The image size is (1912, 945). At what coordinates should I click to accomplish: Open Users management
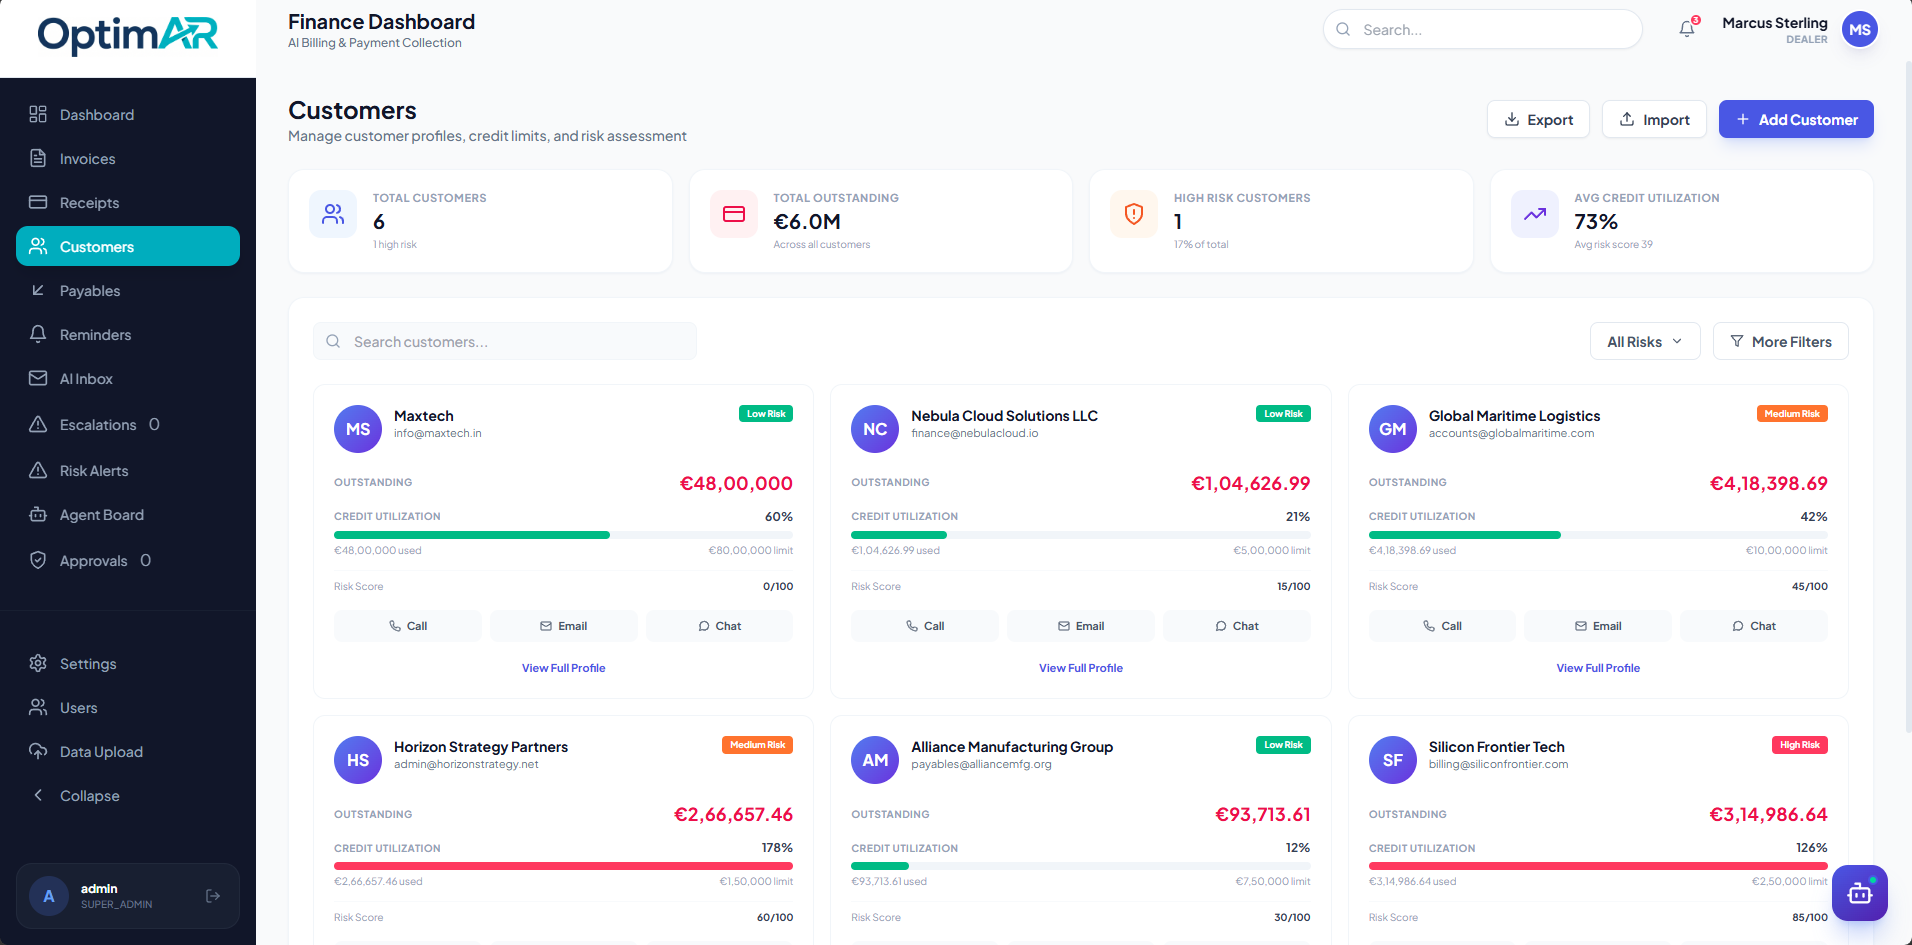click(x=128, y=708)
